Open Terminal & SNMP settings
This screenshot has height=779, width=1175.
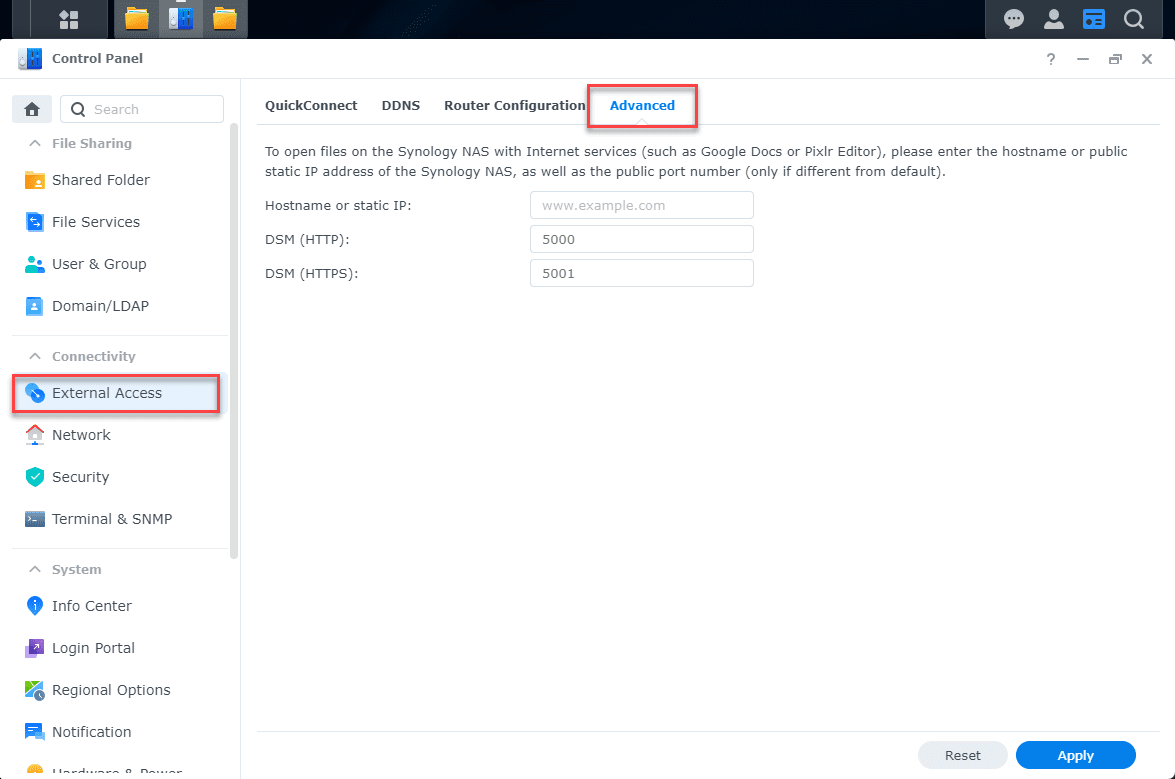coord(120,519)
